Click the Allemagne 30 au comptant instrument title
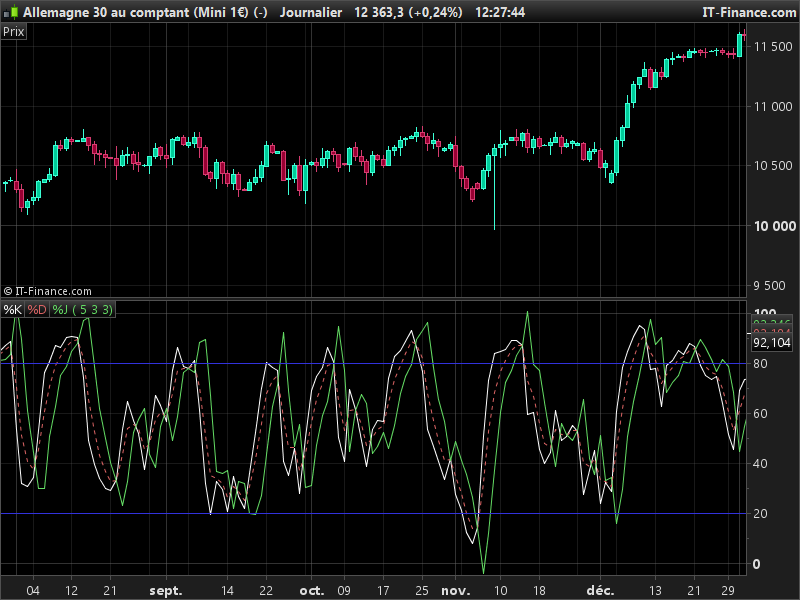This screenshot has width=800, height=600. 106,12
